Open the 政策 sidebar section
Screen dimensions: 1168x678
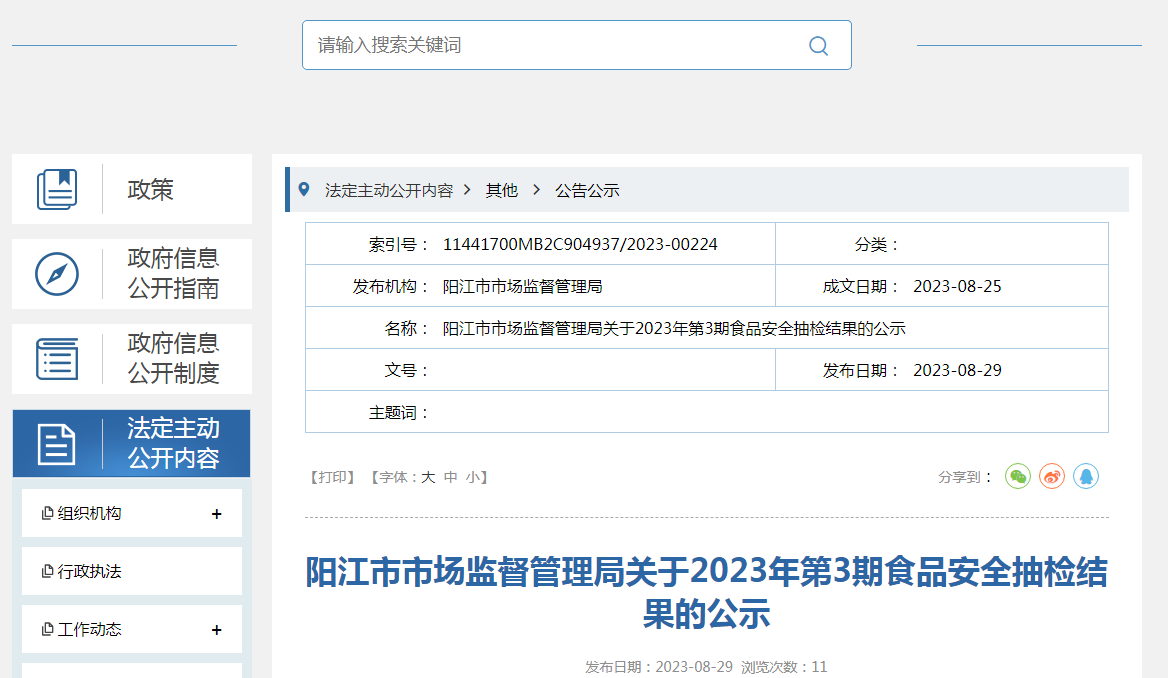(132, 189)
